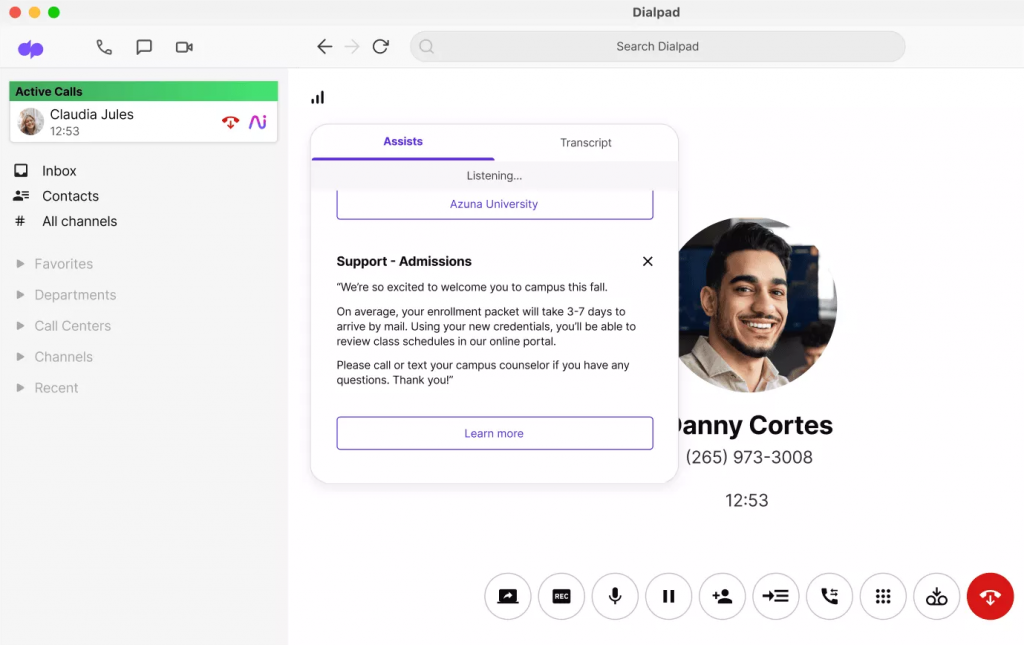Open the dial keypad

tap(883, 597)
